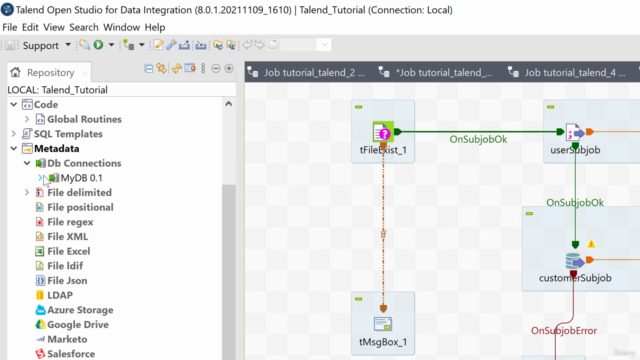Click the wrench project settings icon

click(171, 45)
